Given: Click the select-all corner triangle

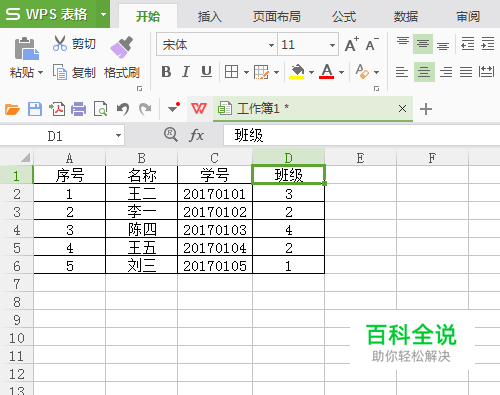Looking at the screenshot, I should [26, 157].
